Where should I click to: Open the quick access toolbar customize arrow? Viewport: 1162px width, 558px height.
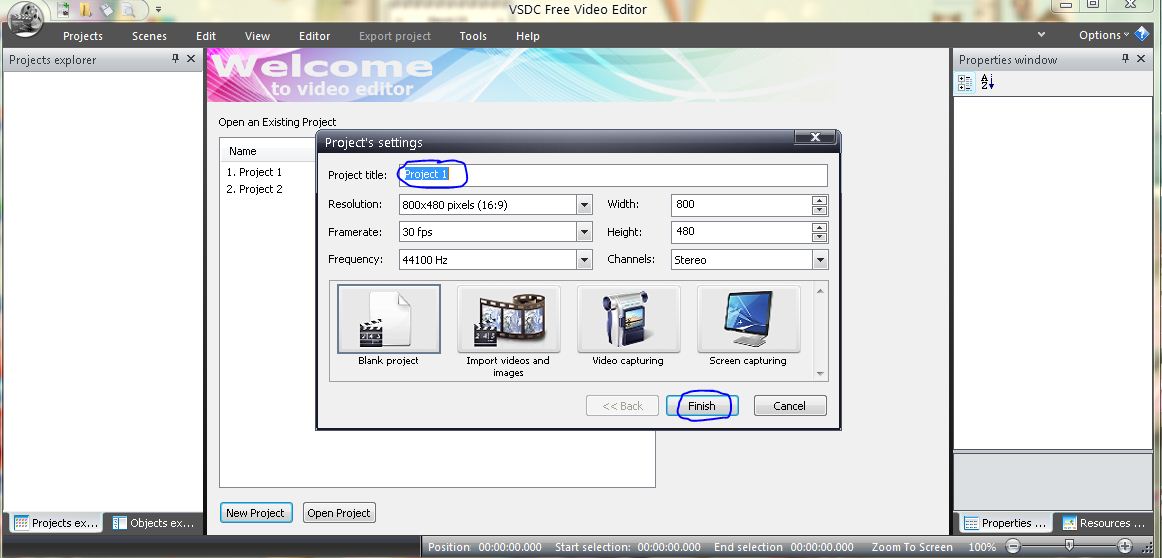pos(159,10)
